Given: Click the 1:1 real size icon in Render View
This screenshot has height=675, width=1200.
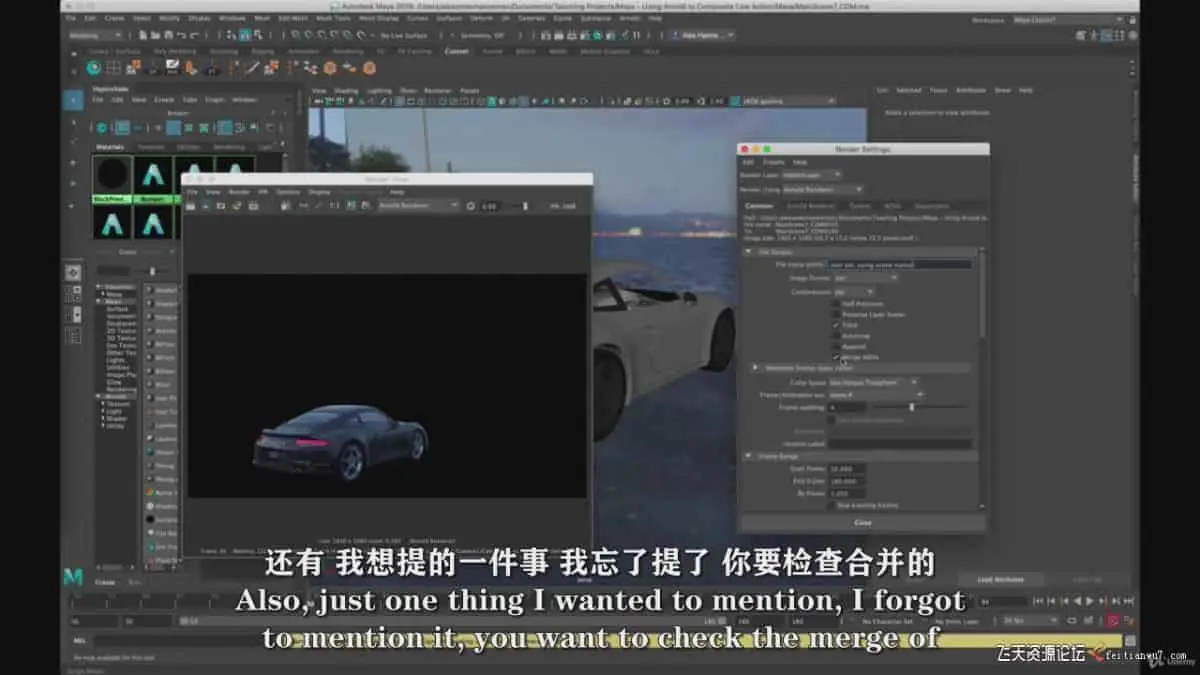Looking at the screenshot, I should [335, 205].
